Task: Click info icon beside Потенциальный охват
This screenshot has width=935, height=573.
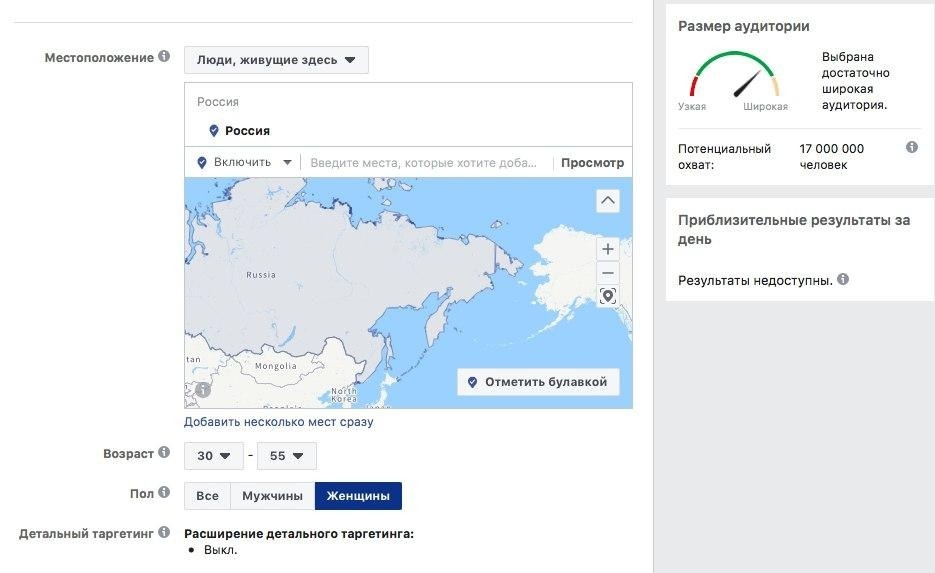Action: coord(912,147)
